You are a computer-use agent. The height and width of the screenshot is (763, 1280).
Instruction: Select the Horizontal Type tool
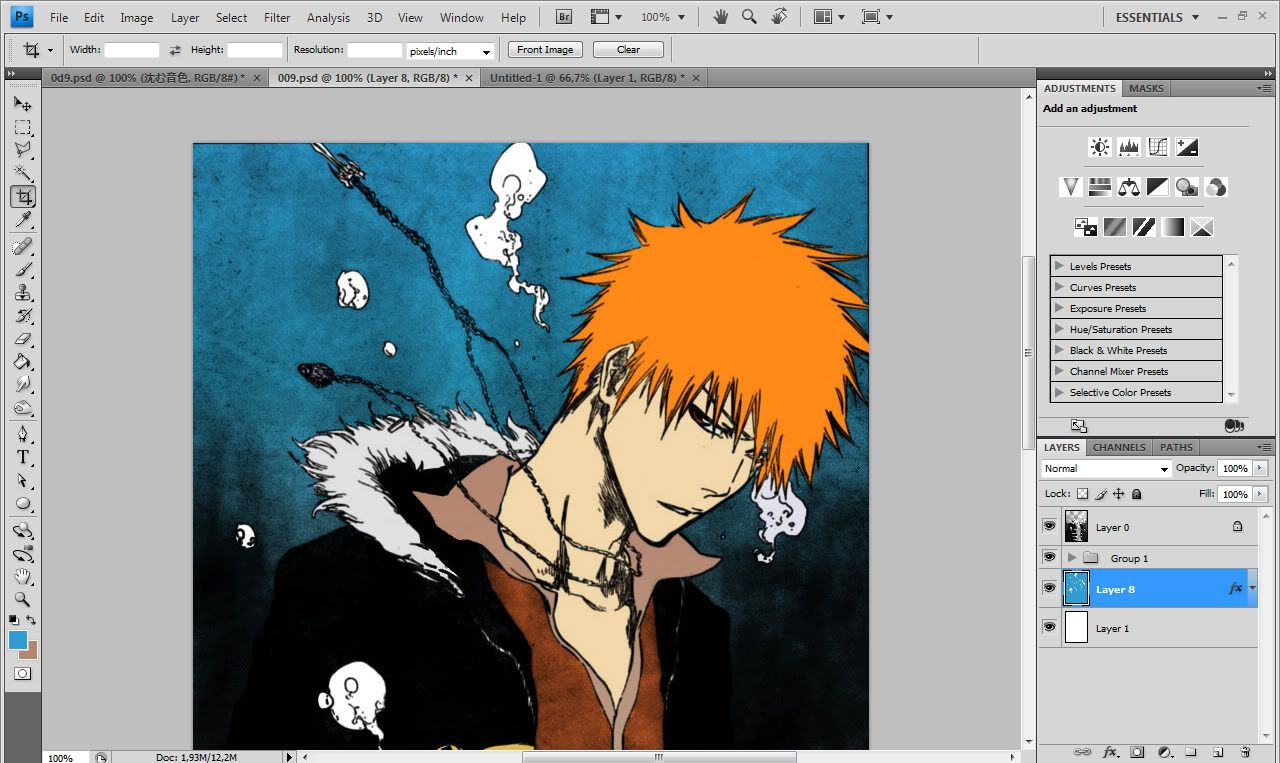[22, 457]
